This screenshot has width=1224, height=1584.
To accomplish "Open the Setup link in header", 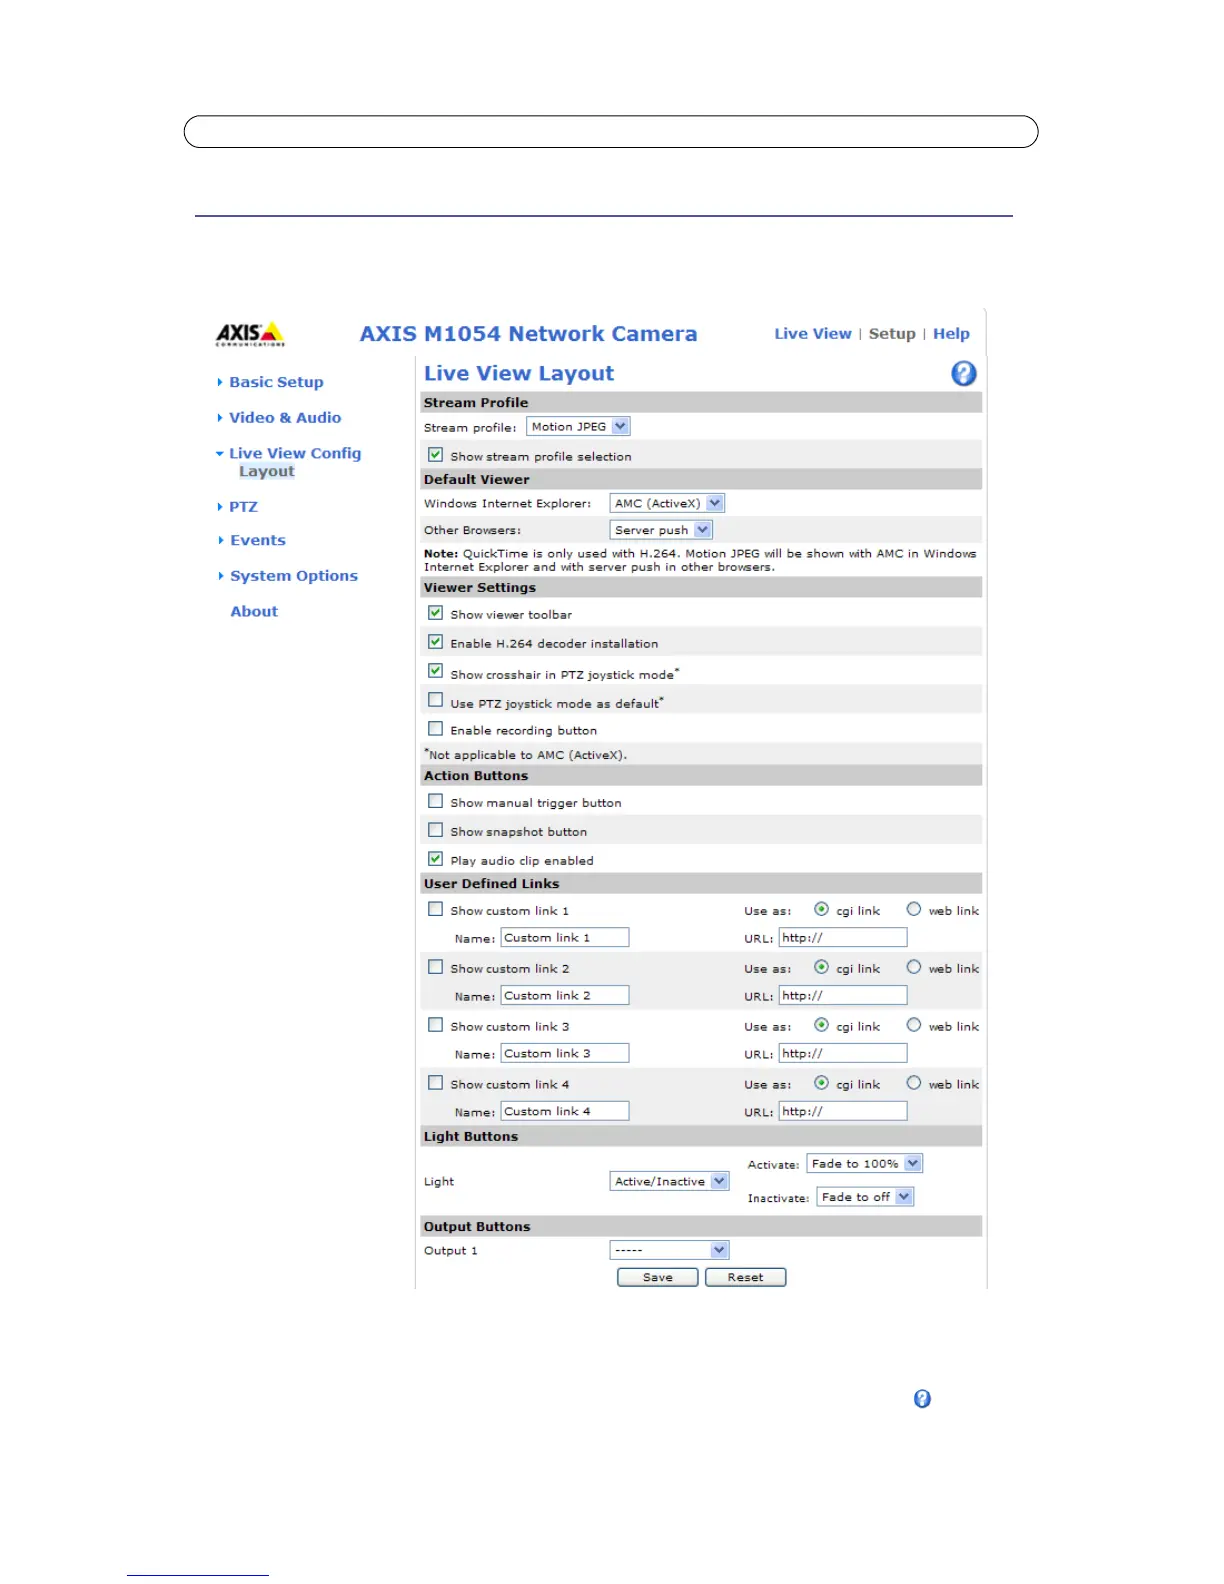I will click(892, 334).
